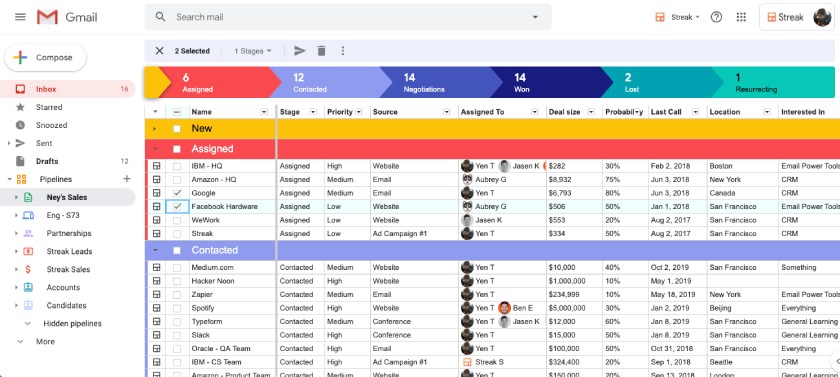840x377 pixels.
Task: Click Ben E avatar in Spotify row
Action: (x=505, y=308)
